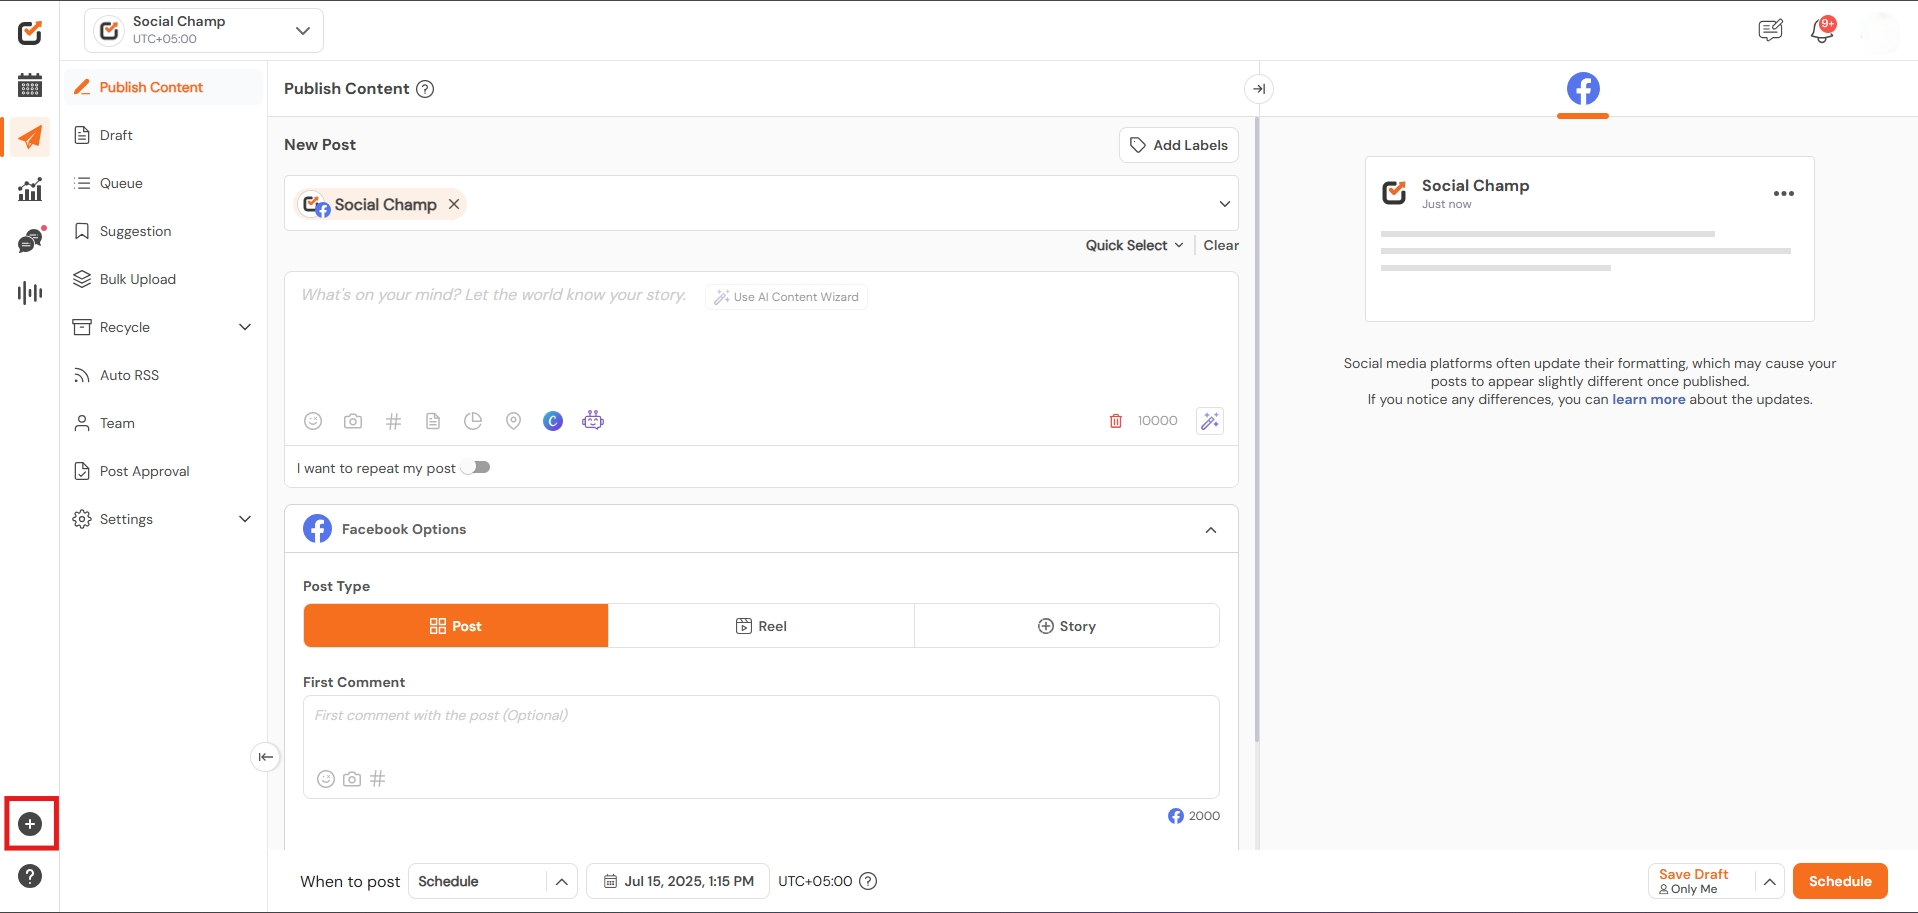The height and width of the screenshot is (913, 1918).
Task: Open the analytics bar chart icon
Action: [x=30, y=189]
